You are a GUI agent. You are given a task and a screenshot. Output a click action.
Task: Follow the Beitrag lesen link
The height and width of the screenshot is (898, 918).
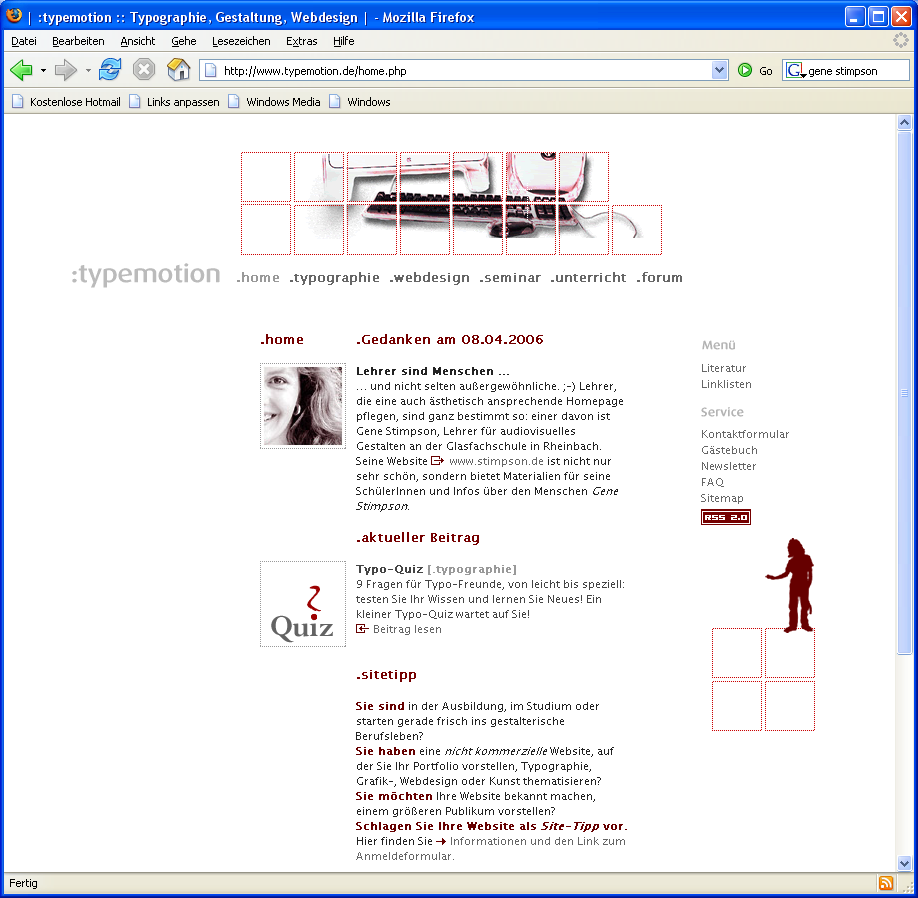pyautogui.click(x=406, y=629)
